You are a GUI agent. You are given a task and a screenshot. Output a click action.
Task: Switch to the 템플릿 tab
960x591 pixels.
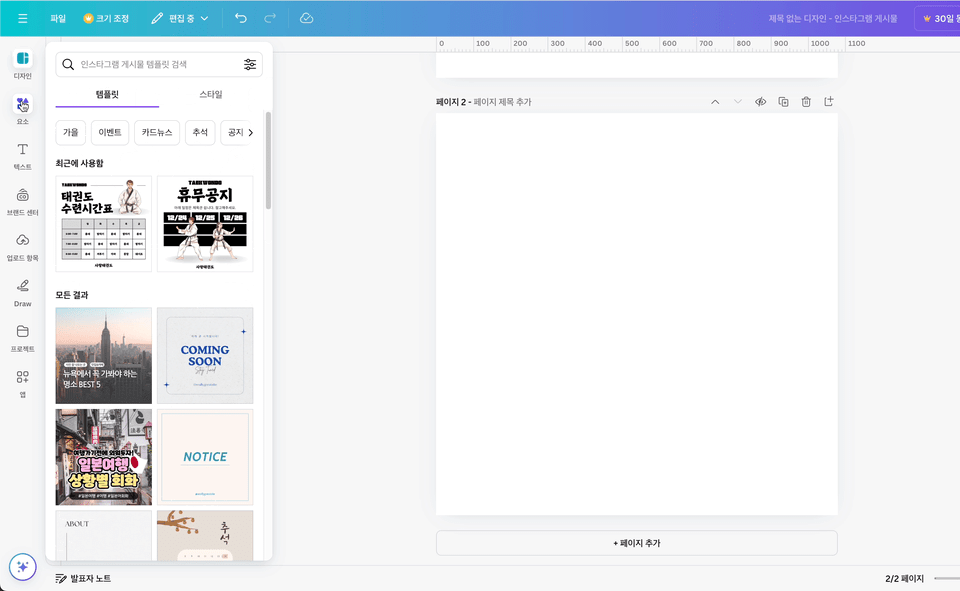pyautogui.click(x=107, y=95)
